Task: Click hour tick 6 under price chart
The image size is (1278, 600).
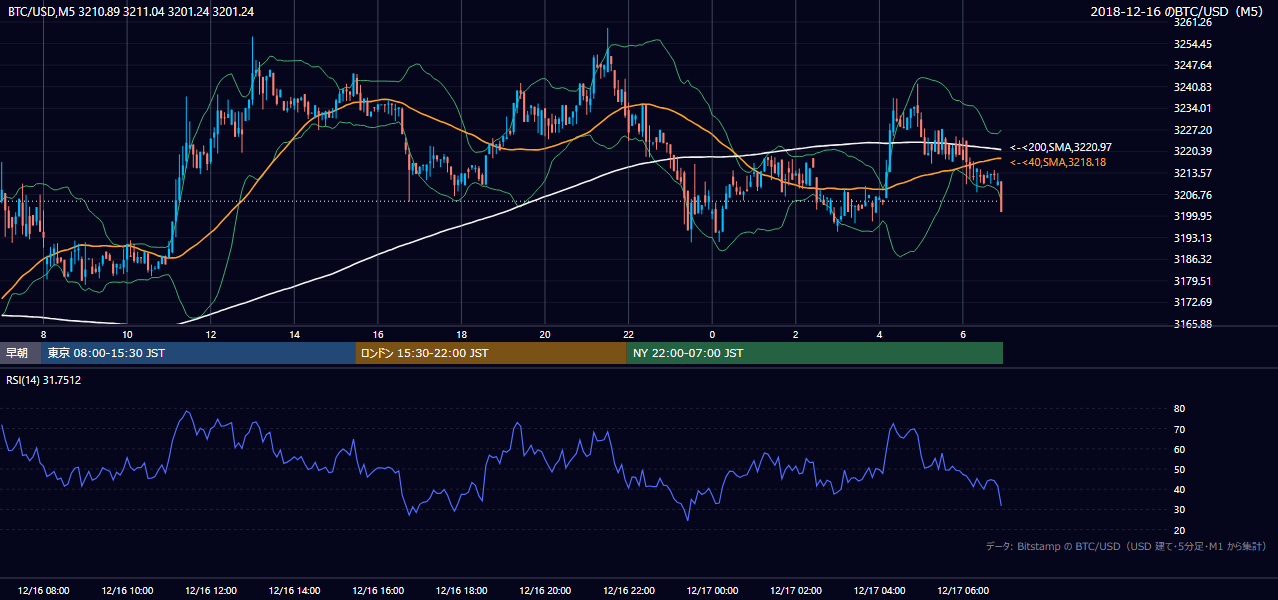Action: [963, 334]
